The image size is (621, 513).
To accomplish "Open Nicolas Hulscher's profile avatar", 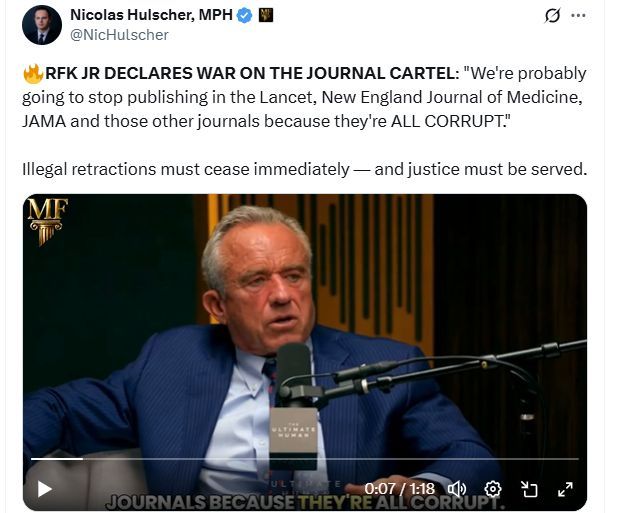I will coord(42,25).
